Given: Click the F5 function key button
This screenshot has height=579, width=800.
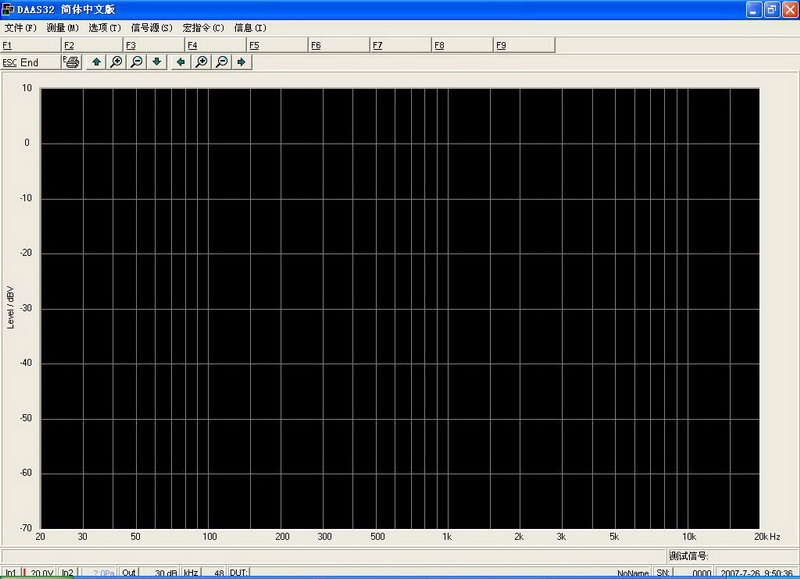Looking at the screenshot, I should tap(277, 46).
